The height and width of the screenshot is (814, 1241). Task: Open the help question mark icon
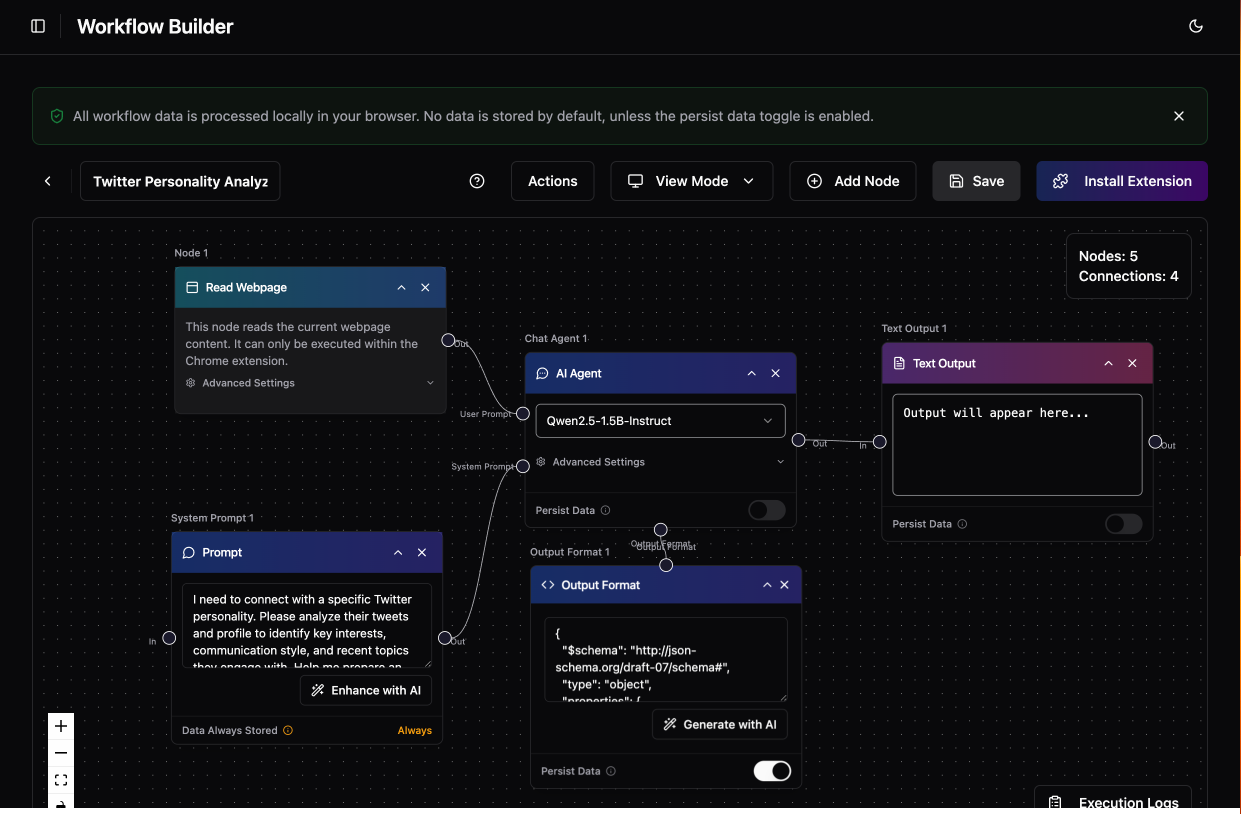point(477,181)
